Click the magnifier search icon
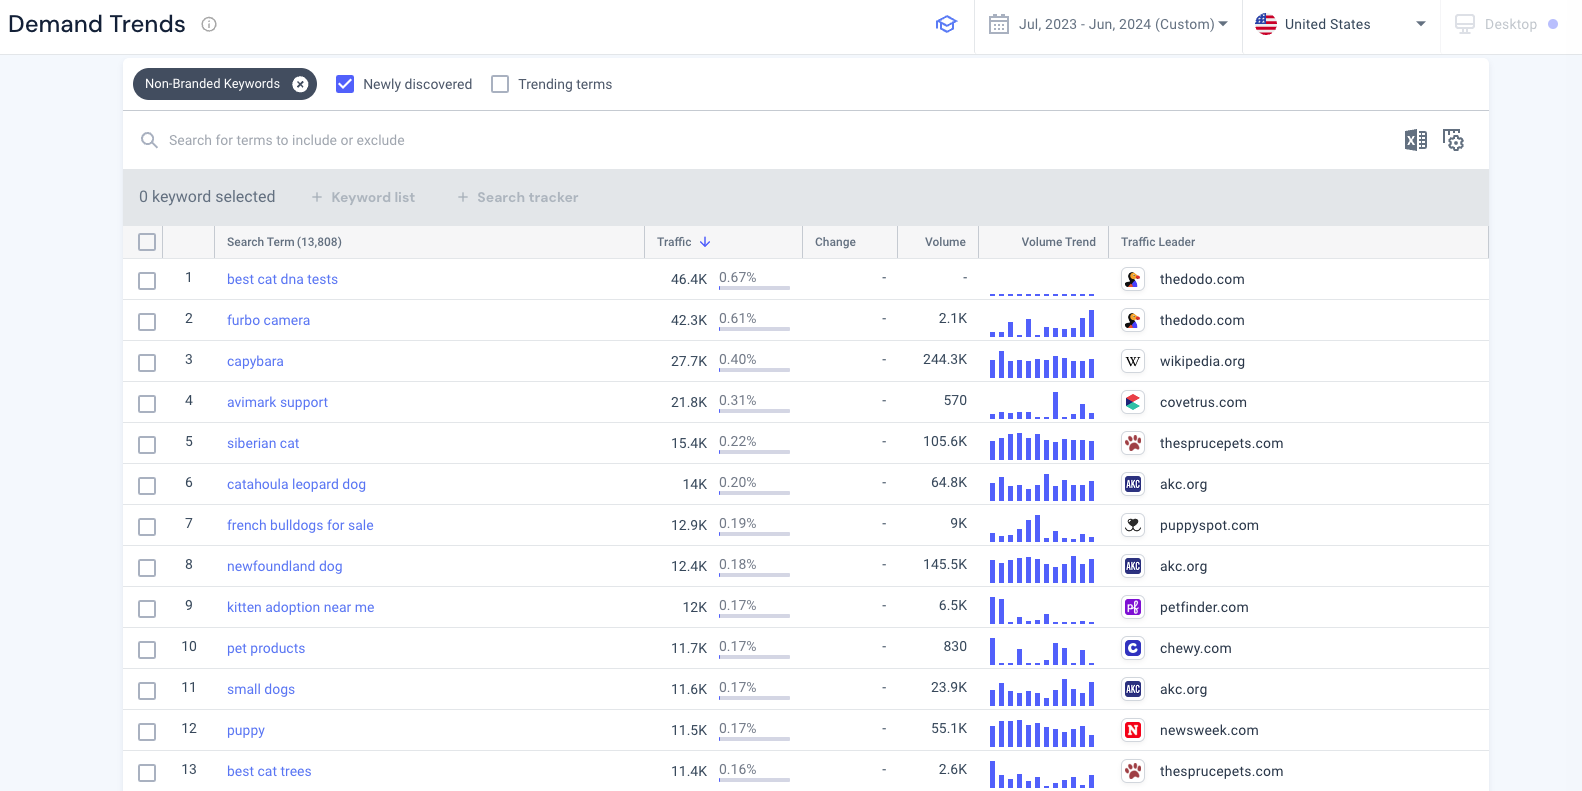The image size is (1582, 791). (x=149, y=140)
